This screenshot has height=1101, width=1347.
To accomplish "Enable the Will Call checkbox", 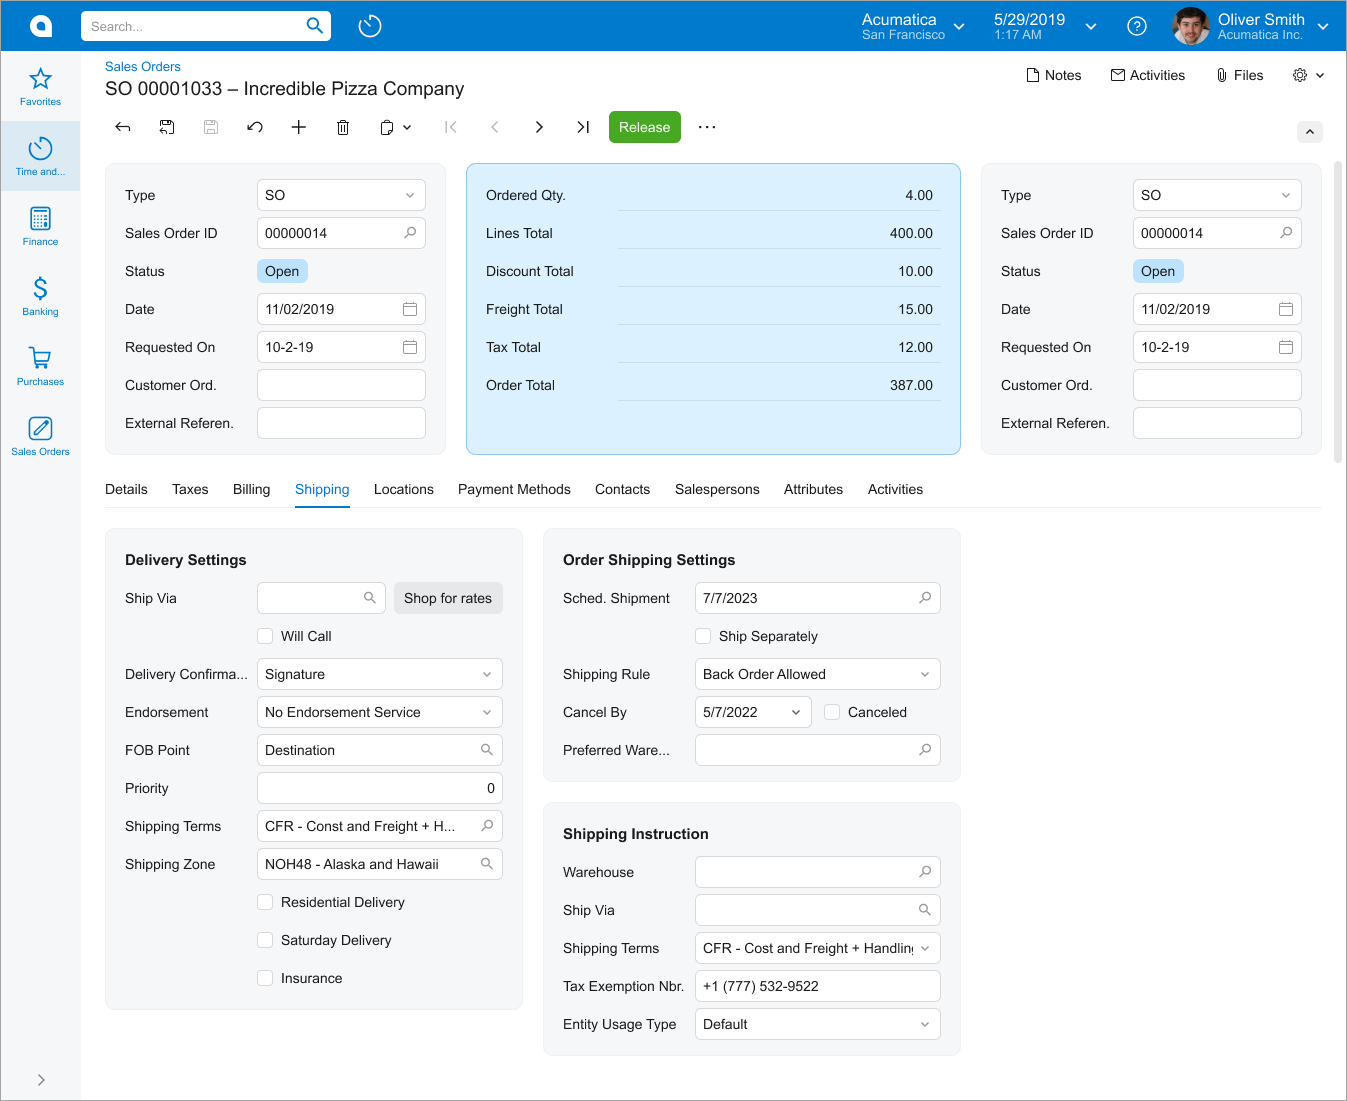I will tap(265, 636).
